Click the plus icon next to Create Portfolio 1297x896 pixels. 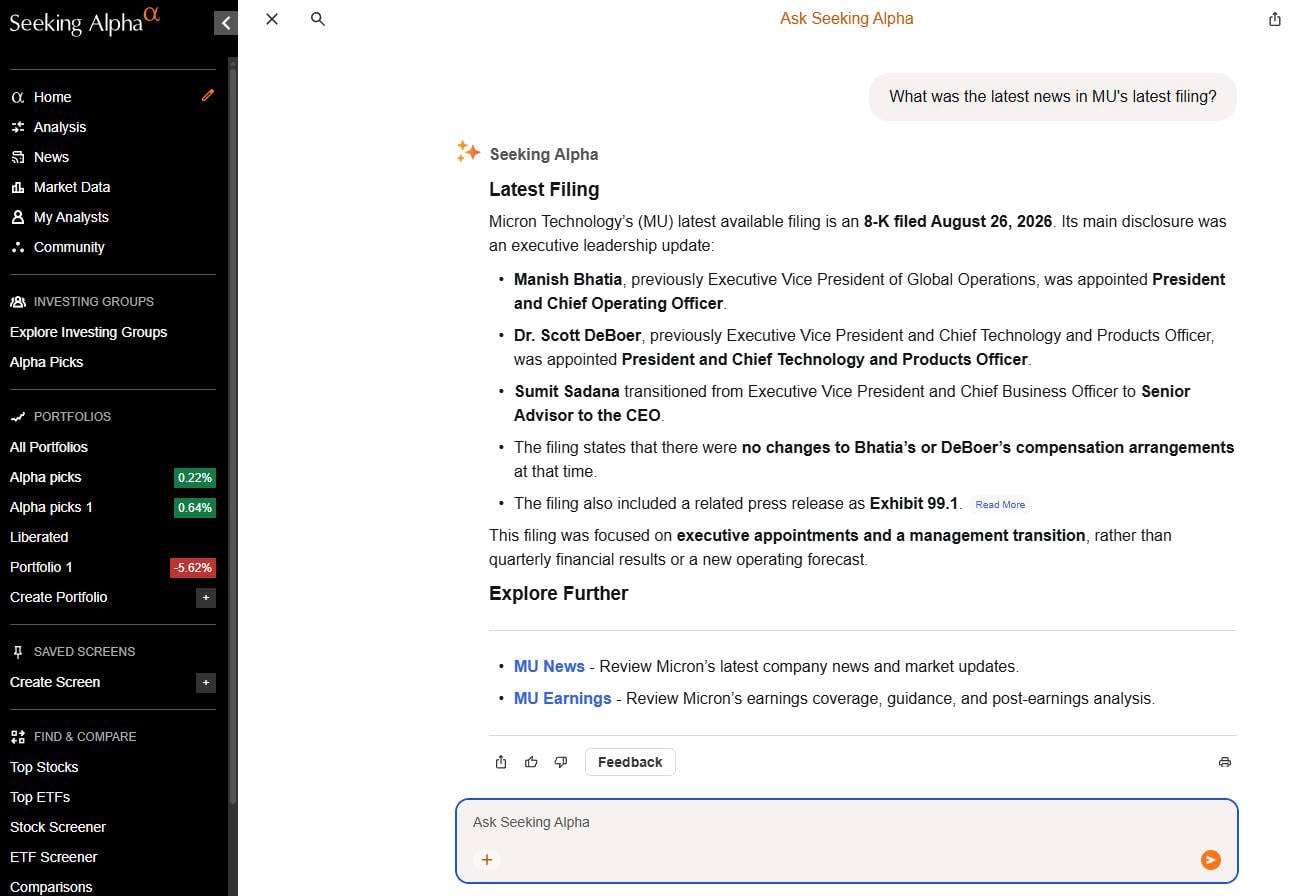coord(206,598)
